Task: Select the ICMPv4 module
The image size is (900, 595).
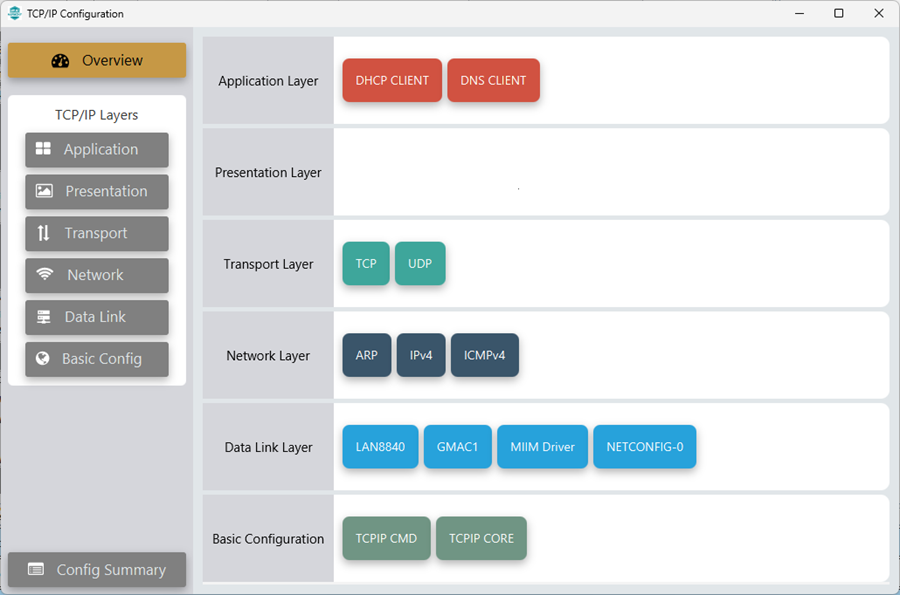Action: pyautogui.click(x=485, y=355)
